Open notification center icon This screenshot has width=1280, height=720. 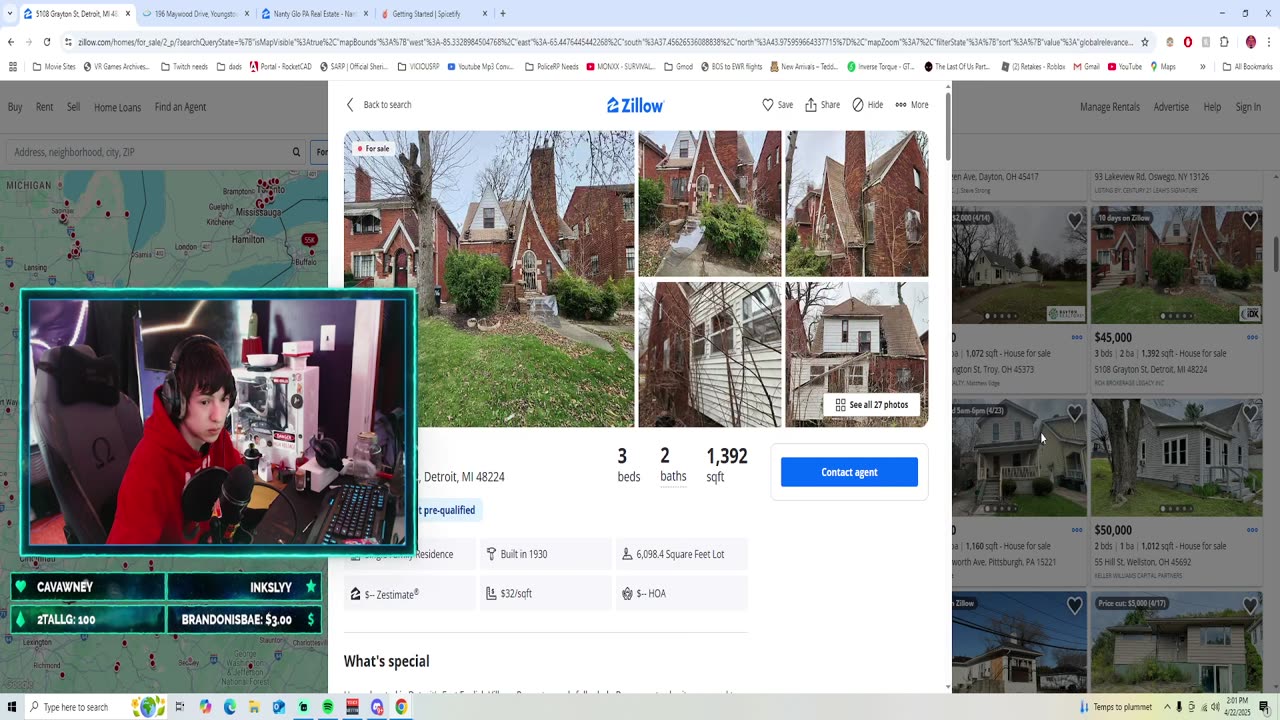coord(1265,707)
